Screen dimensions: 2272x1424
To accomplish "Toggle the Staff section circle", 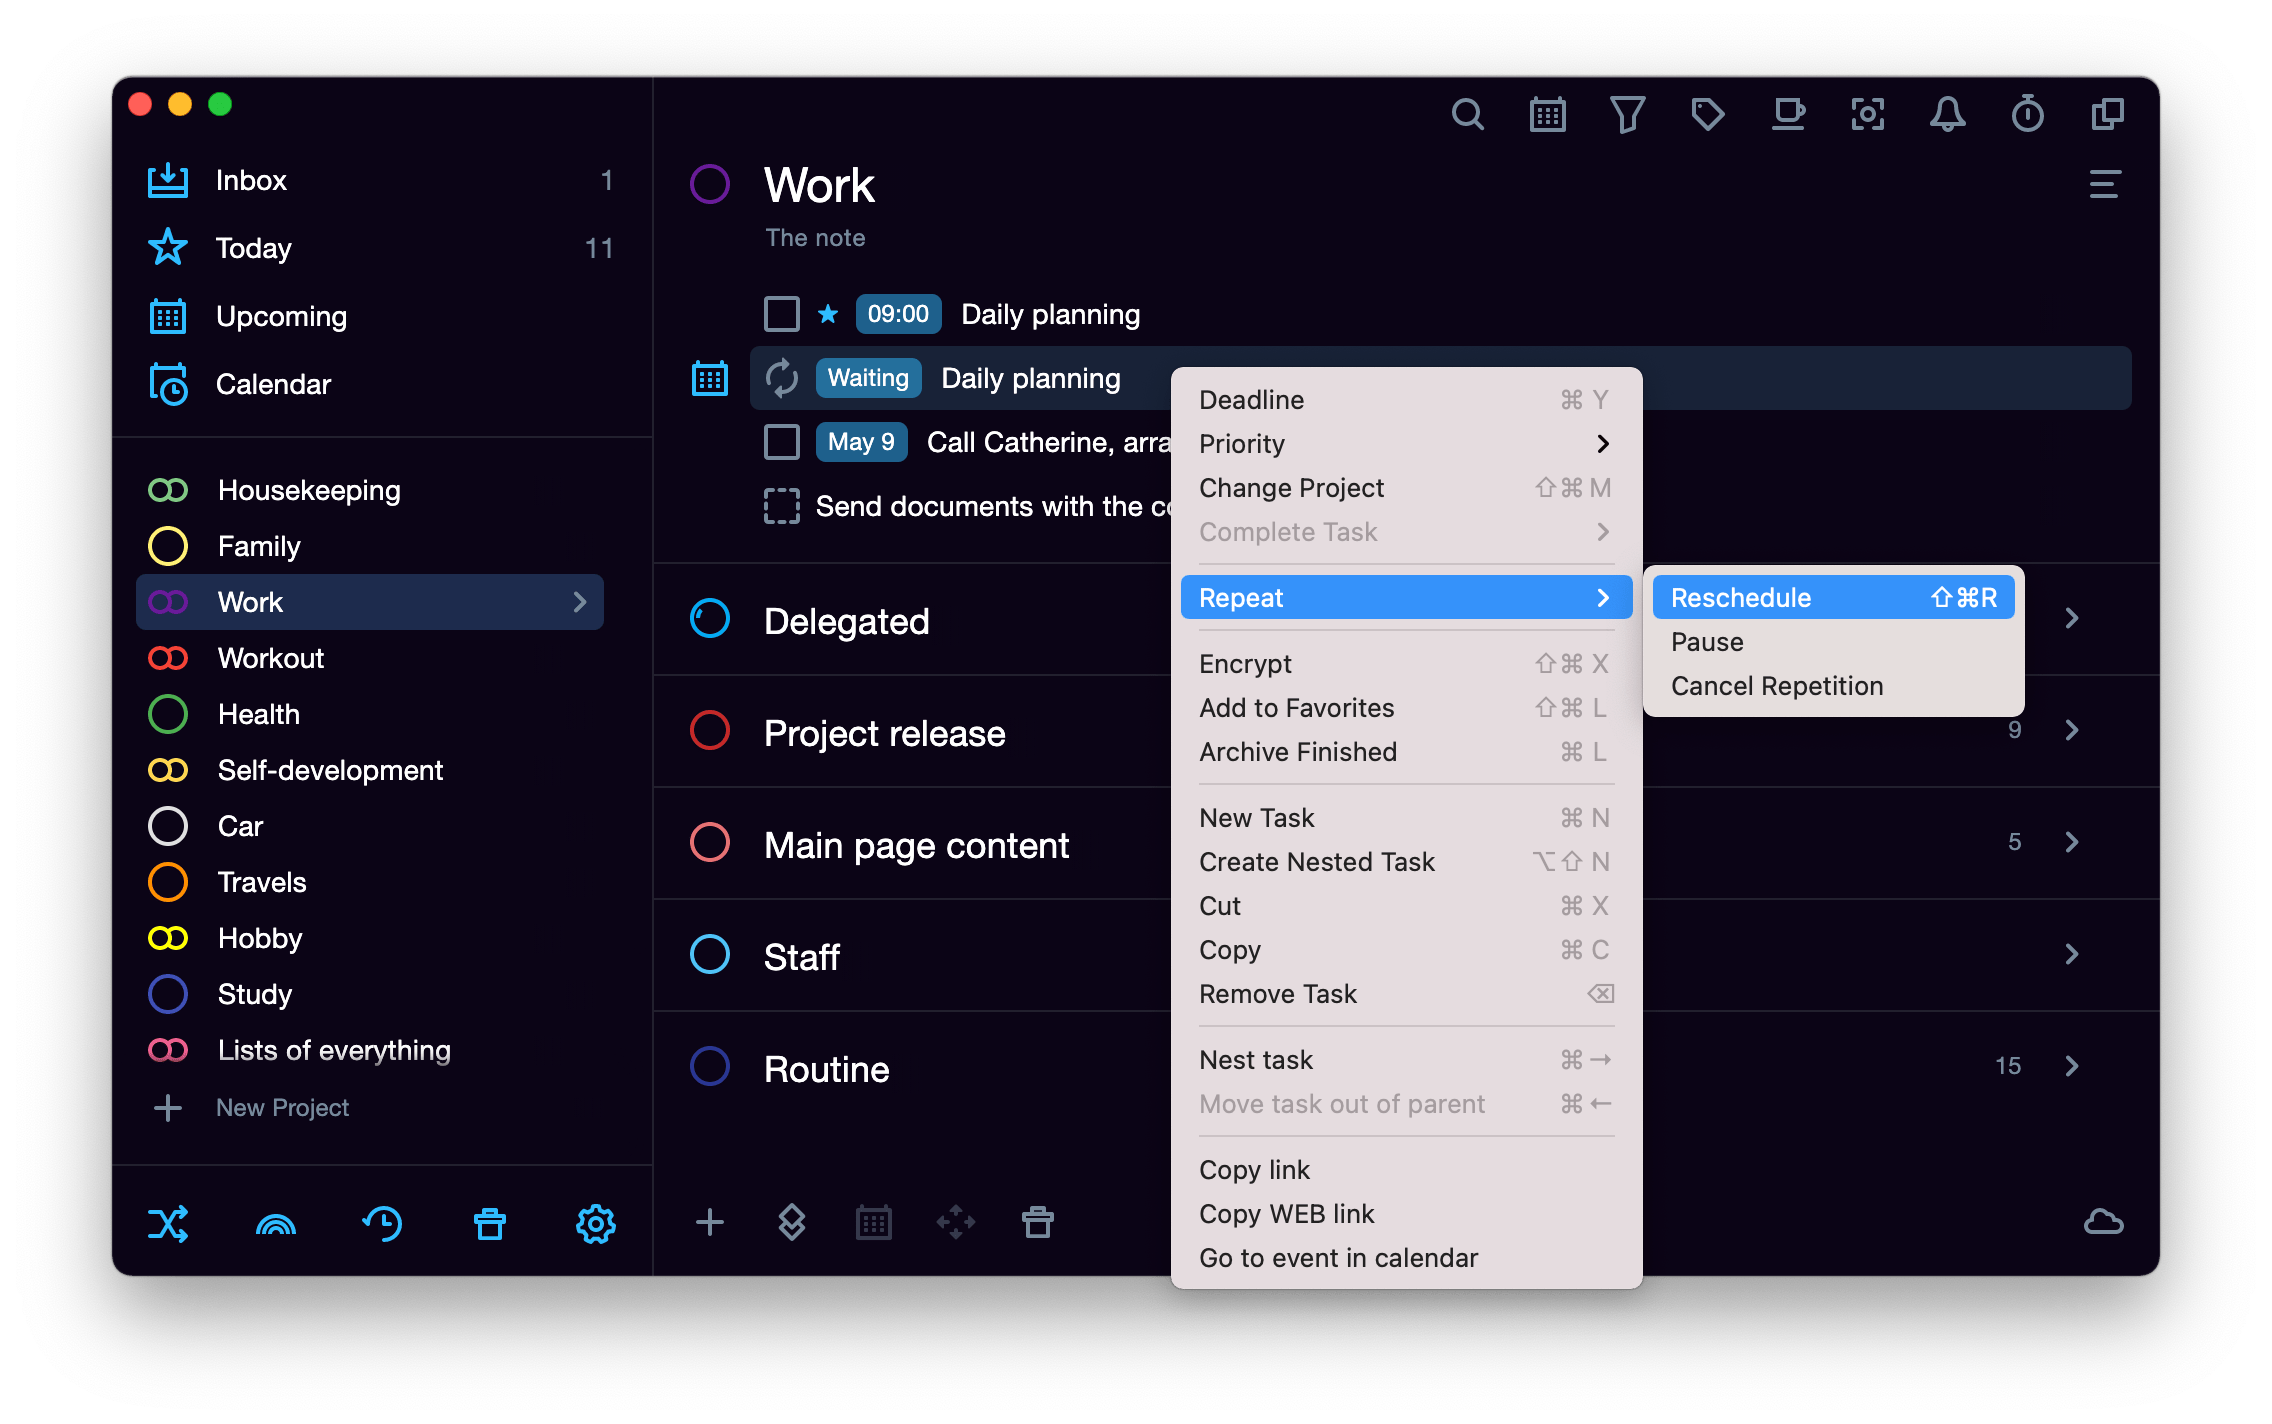I will (x=709, y=954).
